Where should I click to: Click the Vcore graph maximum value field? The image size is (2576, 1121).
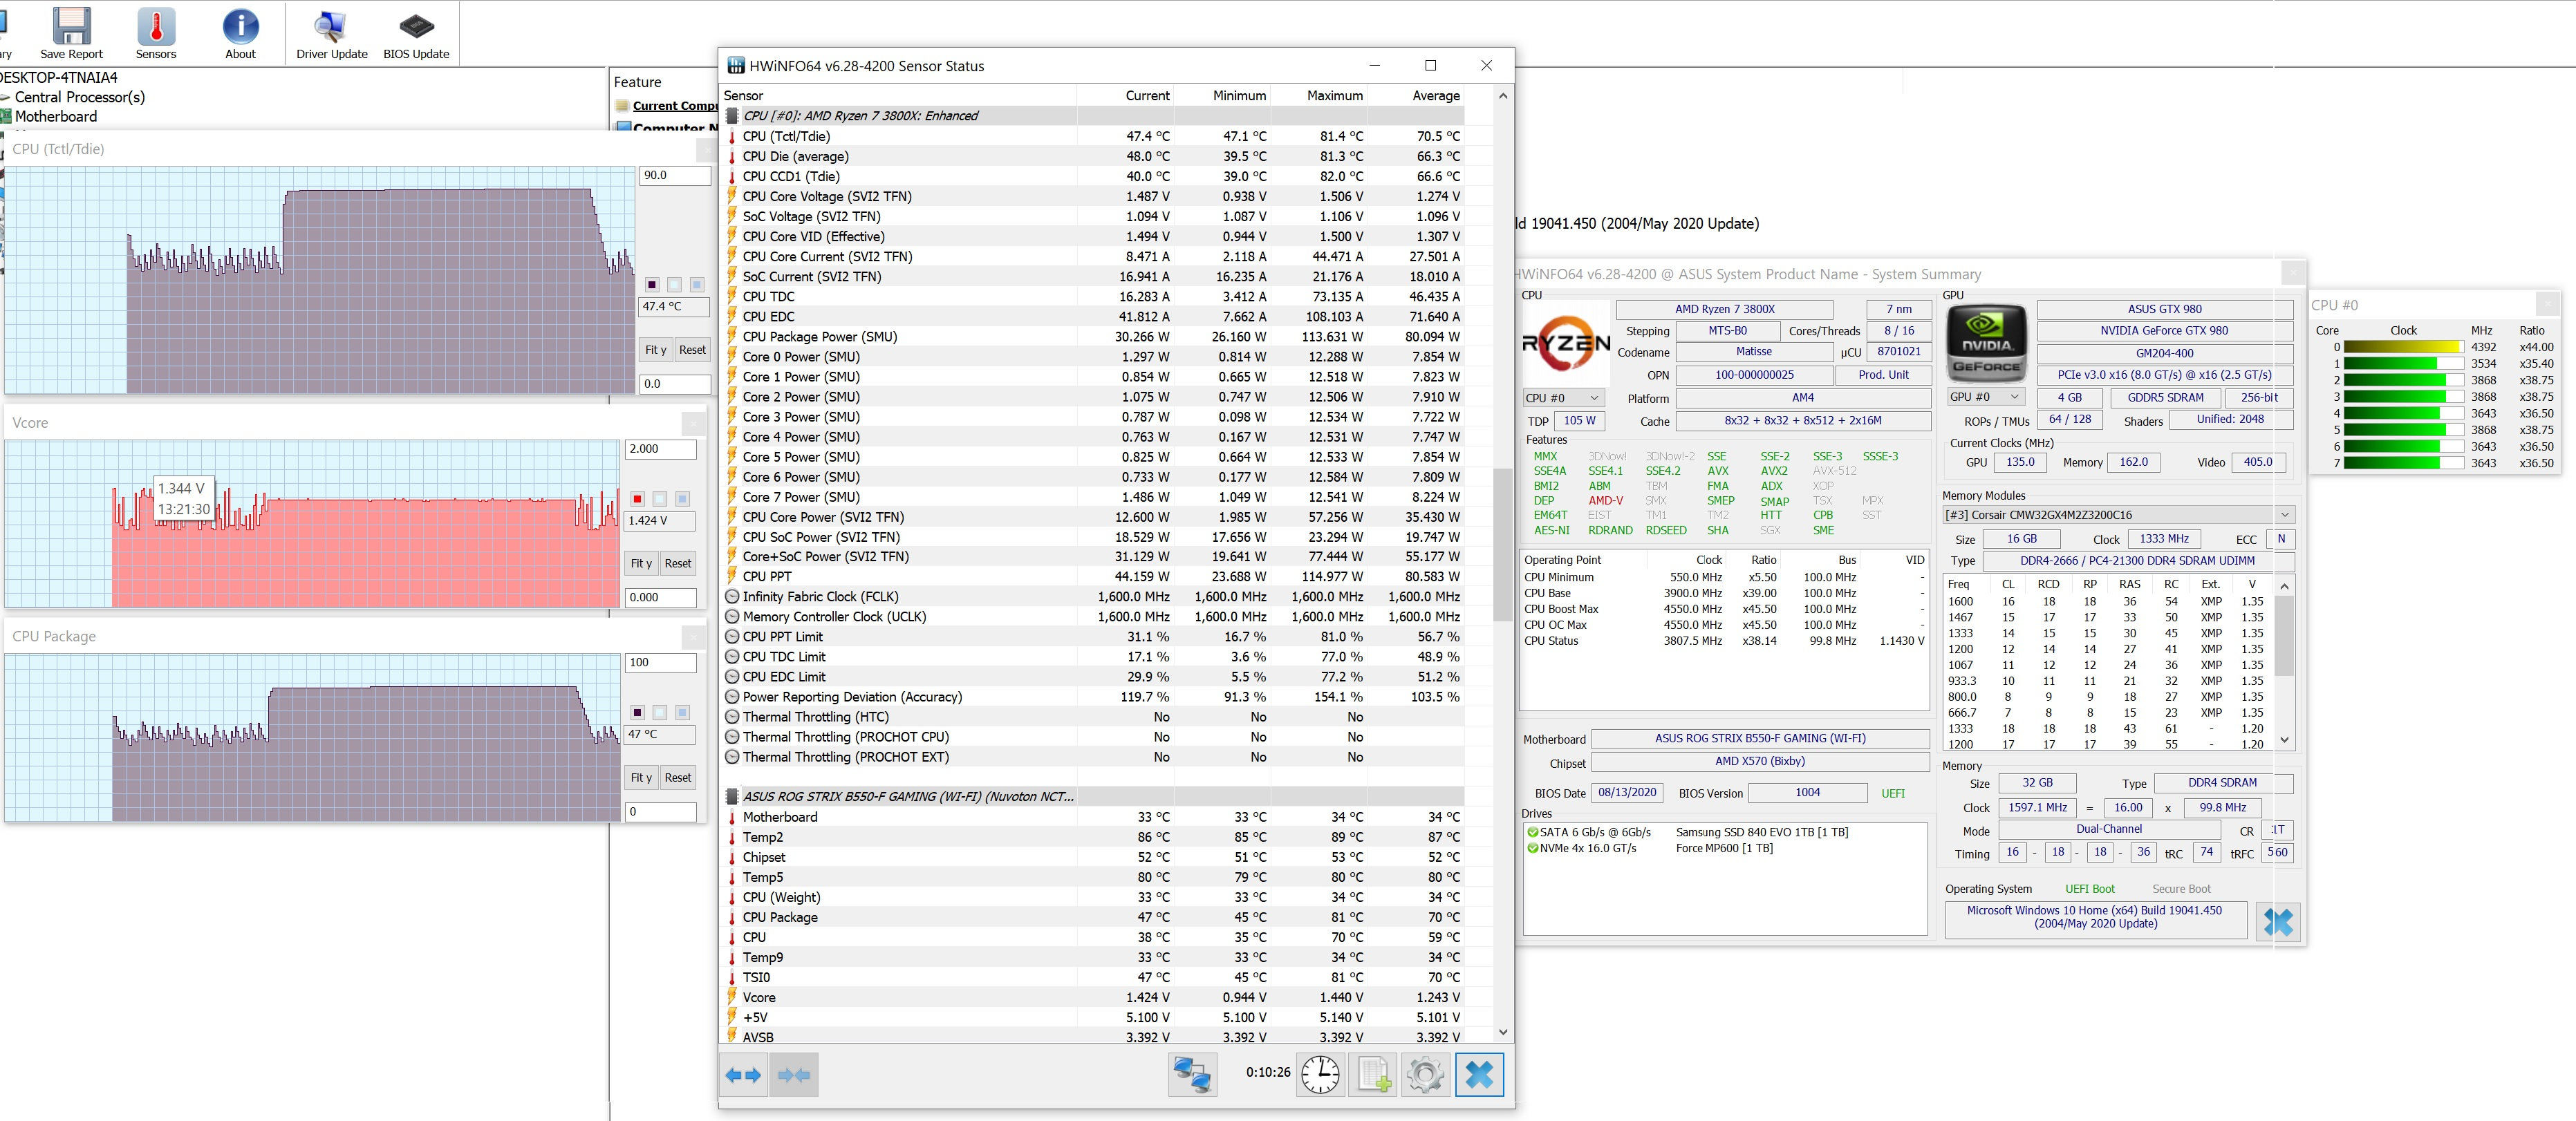tap(660, 449)
